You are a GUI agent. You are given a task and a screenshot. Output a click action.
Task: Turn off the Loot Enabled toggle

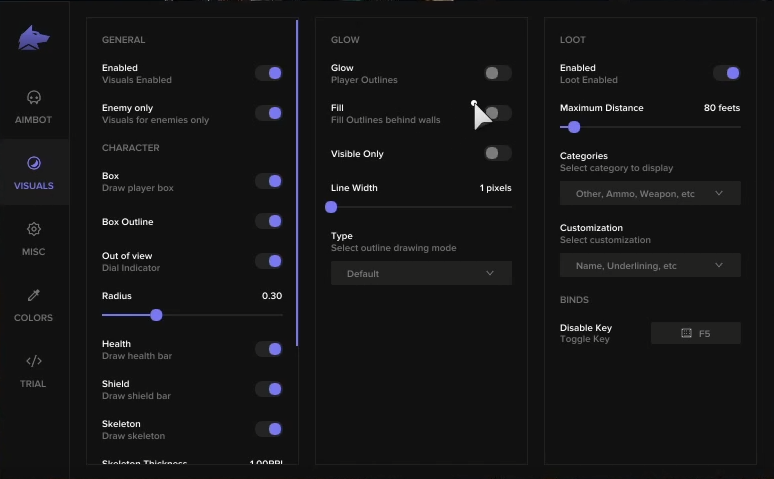726,73
